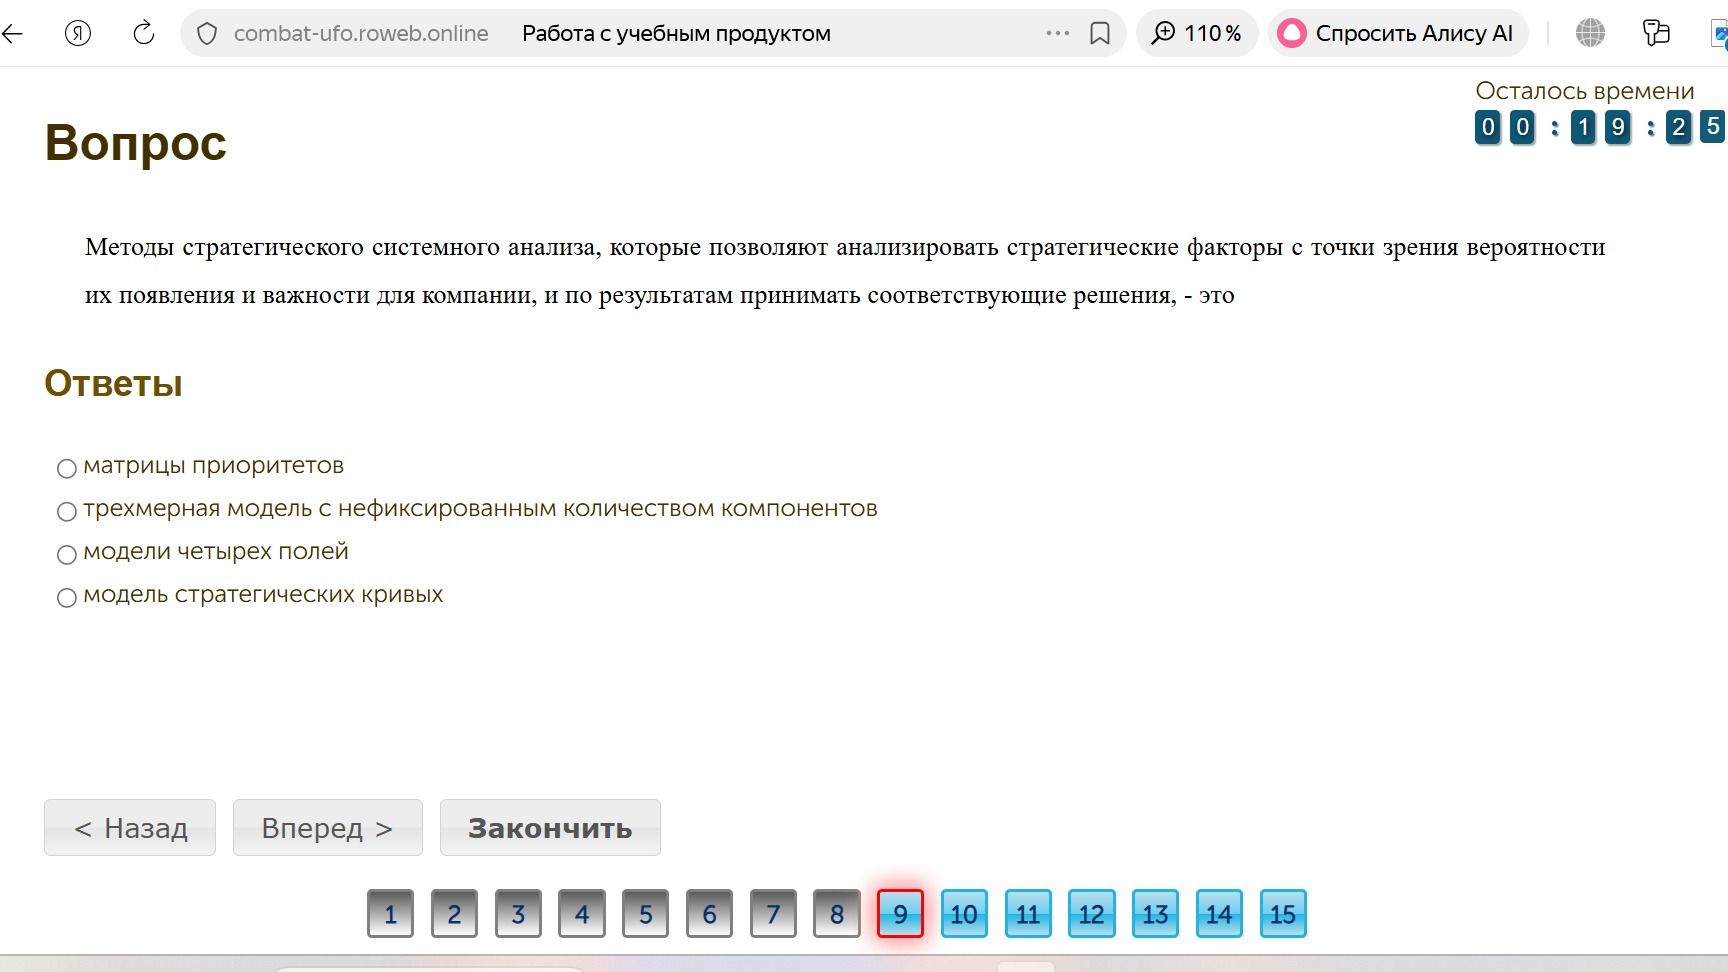Click the globe translate icon

coord(1590,33)
